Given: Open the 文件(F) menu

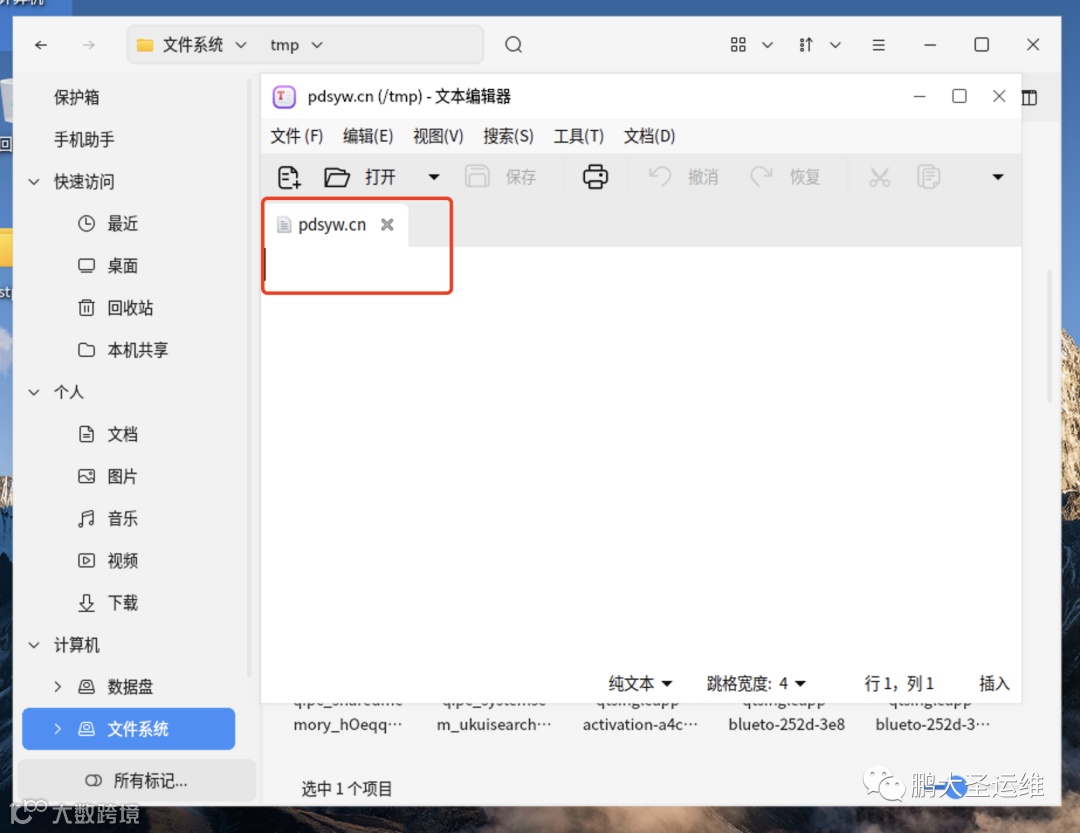Looking at the screenshot, I should (x=296, y=136).
